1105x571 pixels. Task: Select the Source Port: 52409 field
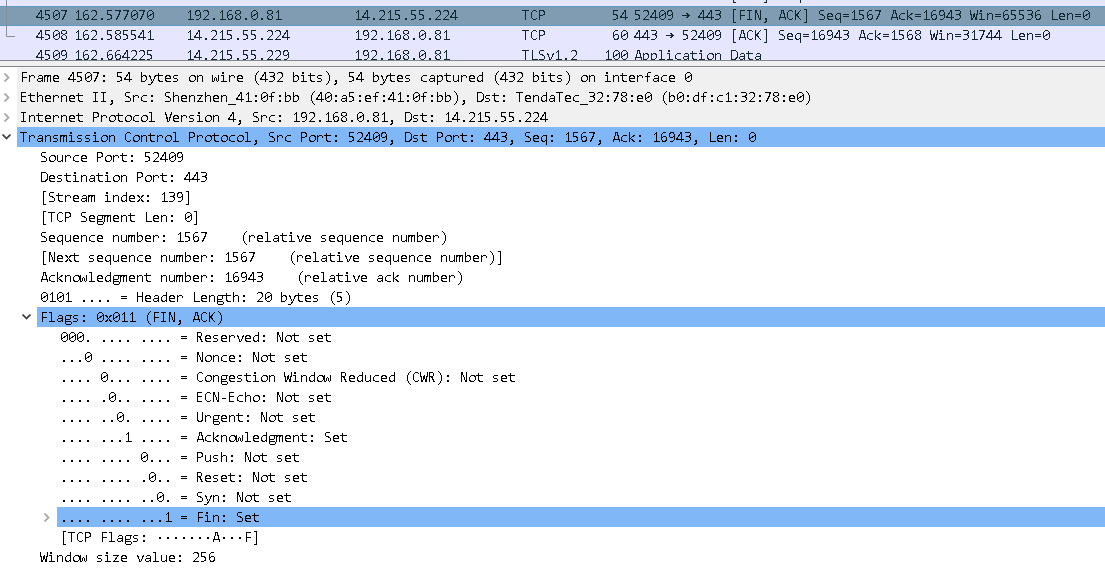click(112, 157)
